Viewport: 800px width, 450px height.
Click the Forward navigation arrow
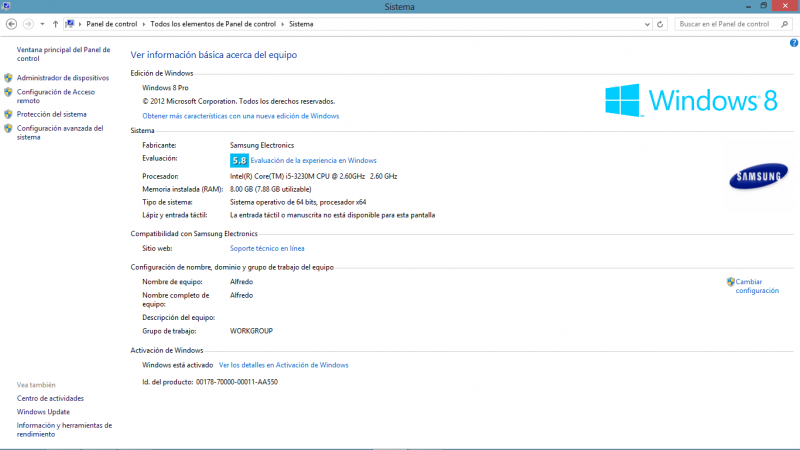pos(29,24)
